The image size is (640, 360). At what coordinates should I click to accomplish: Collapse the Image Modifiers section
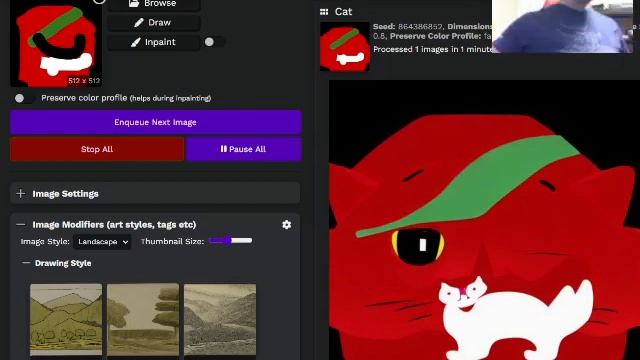click(x=21, y=225)
